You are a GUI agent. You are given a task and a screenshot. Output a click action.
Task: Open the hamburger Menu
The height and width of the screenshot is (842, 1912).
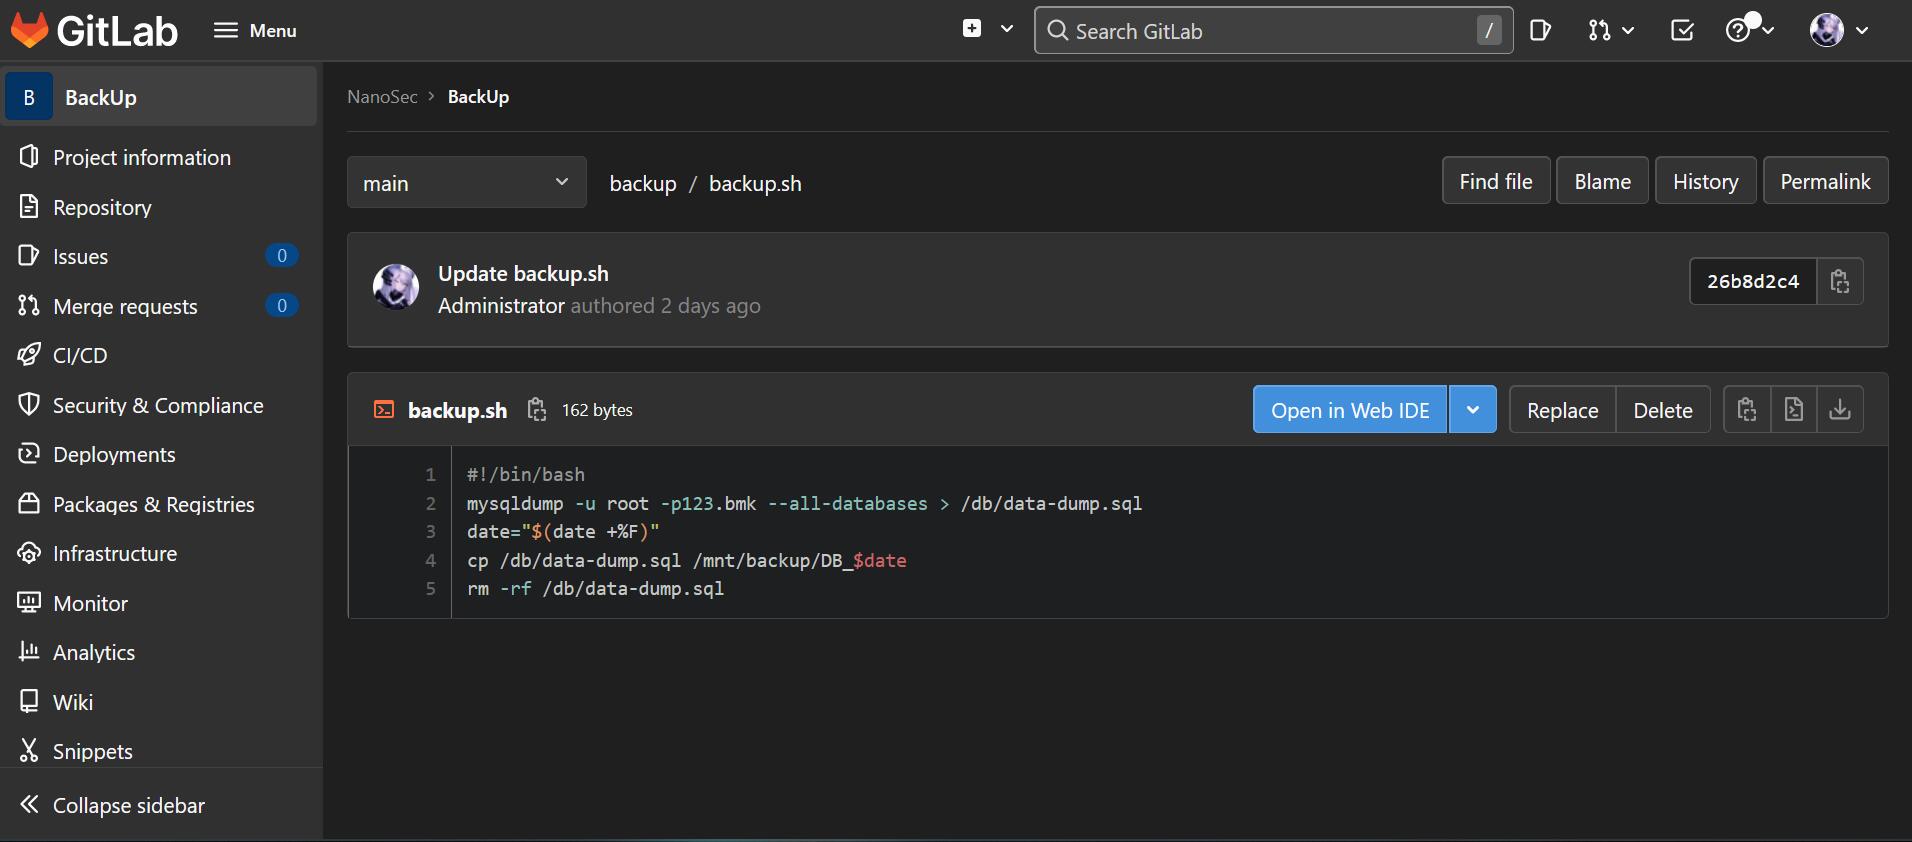[x=255, y=31]
